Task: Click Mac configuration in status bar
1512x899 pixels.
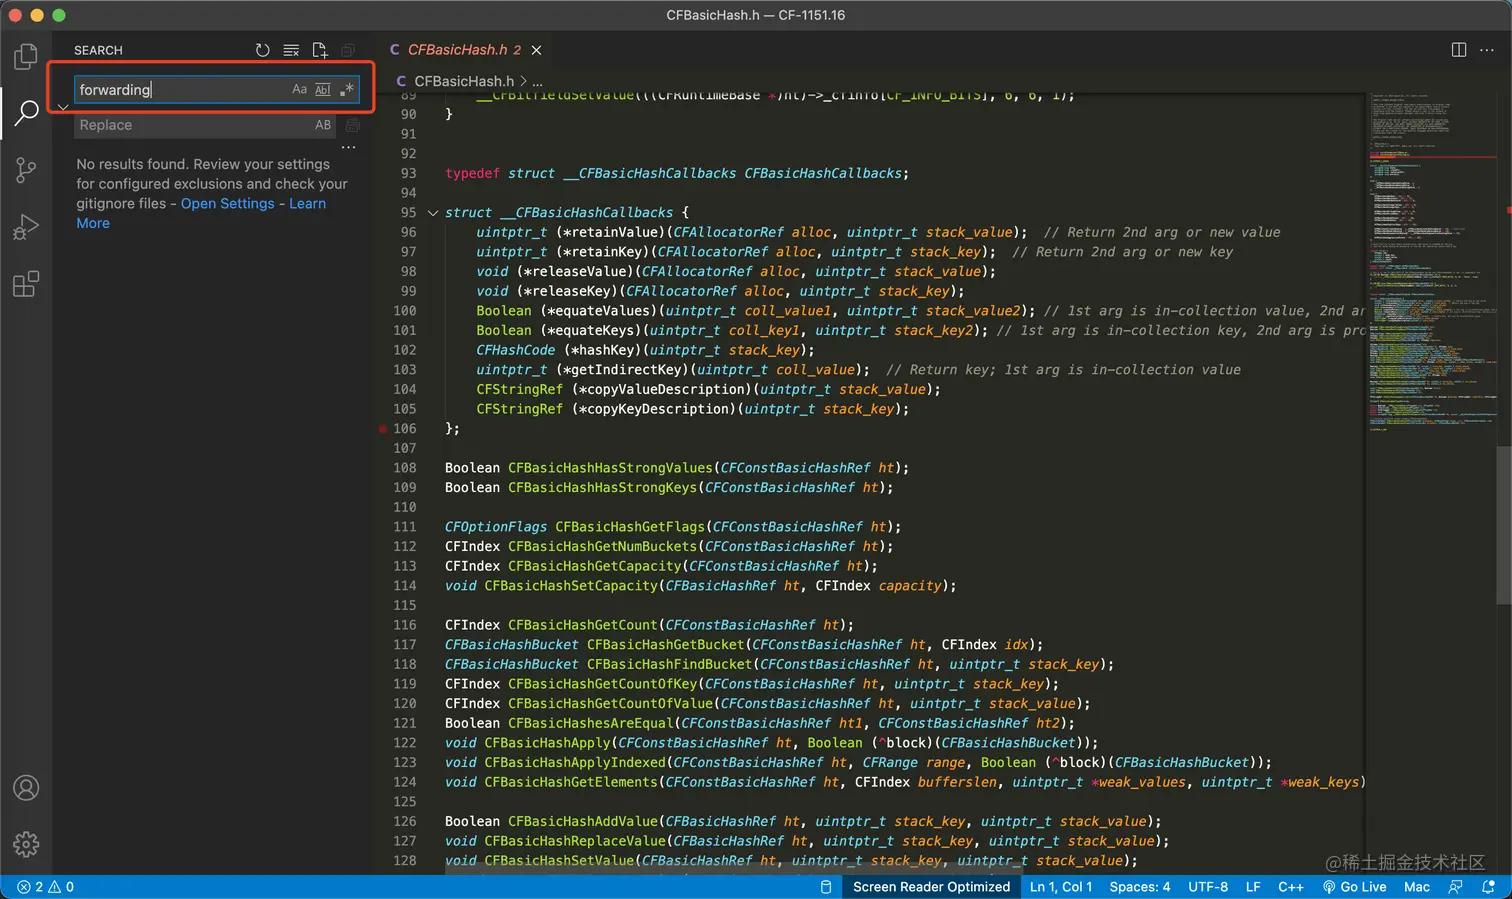Action: click(x=1417, y=887)
